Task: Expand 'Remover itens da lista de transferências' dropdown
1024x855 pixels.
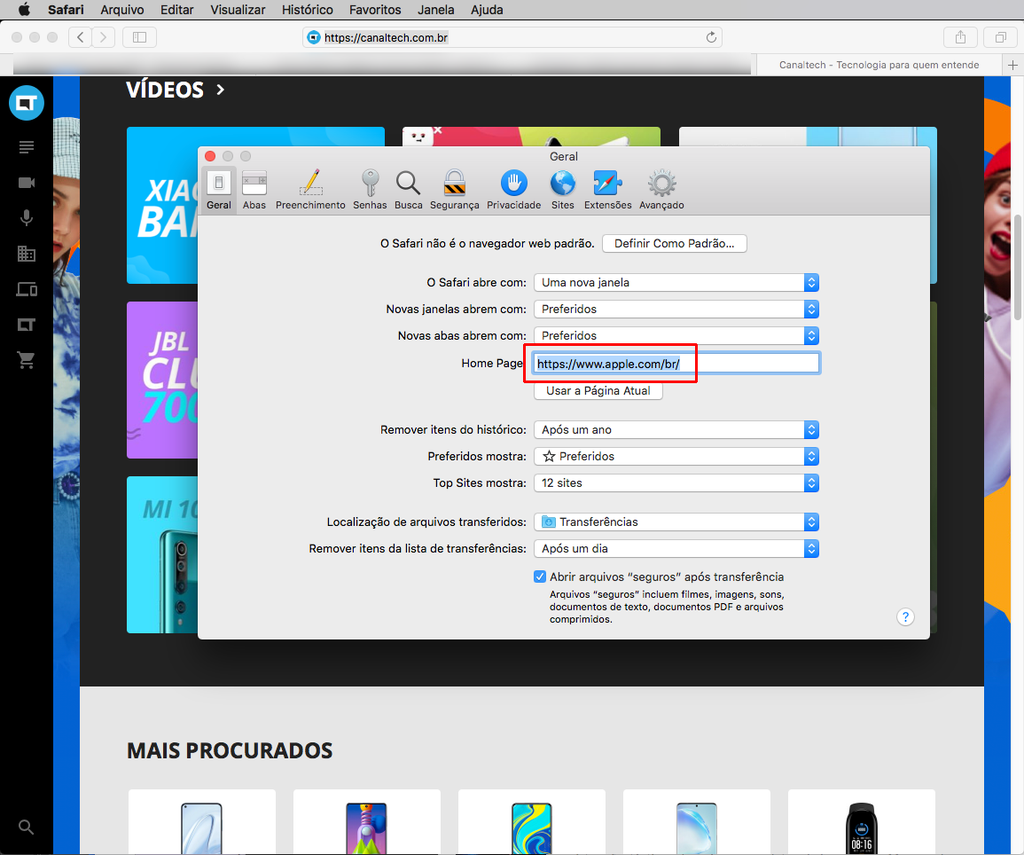Action: coord(677,549)
